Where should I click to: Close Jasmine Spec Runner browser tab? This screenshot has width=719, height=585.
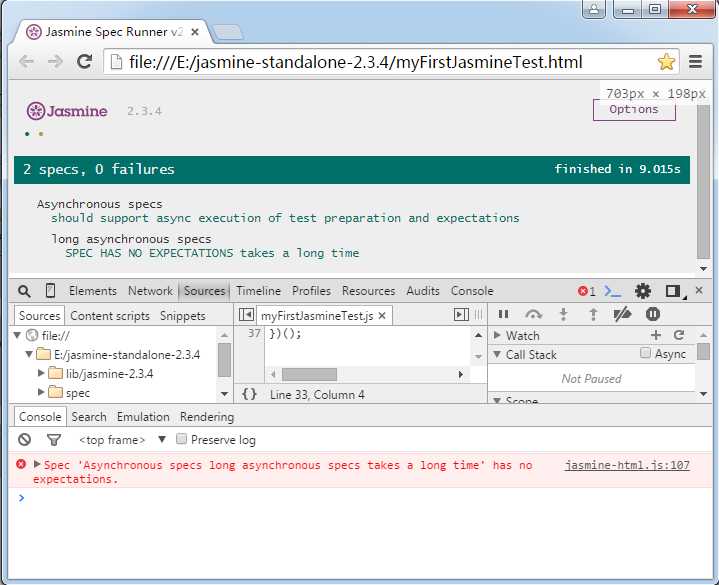point(195,32)
